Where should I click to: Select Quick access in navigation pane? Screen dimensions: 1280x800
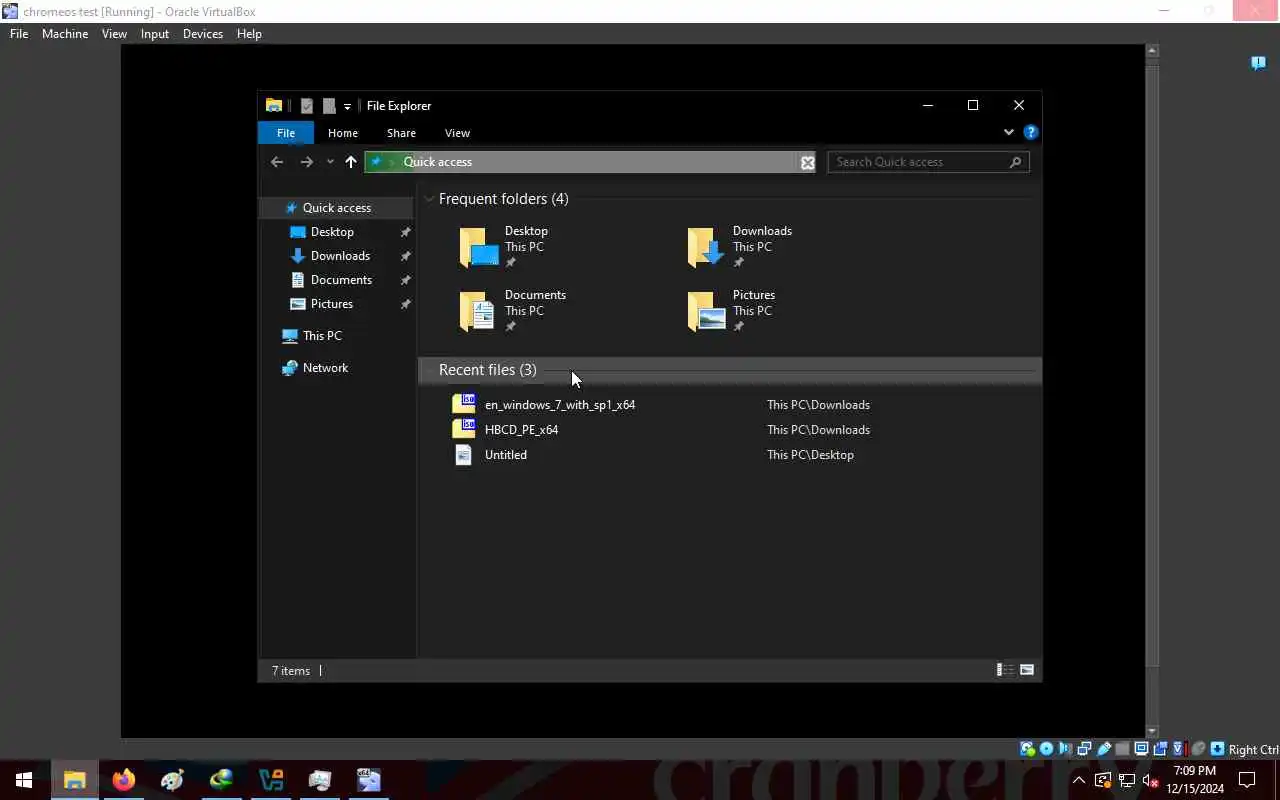coord(337,208)
